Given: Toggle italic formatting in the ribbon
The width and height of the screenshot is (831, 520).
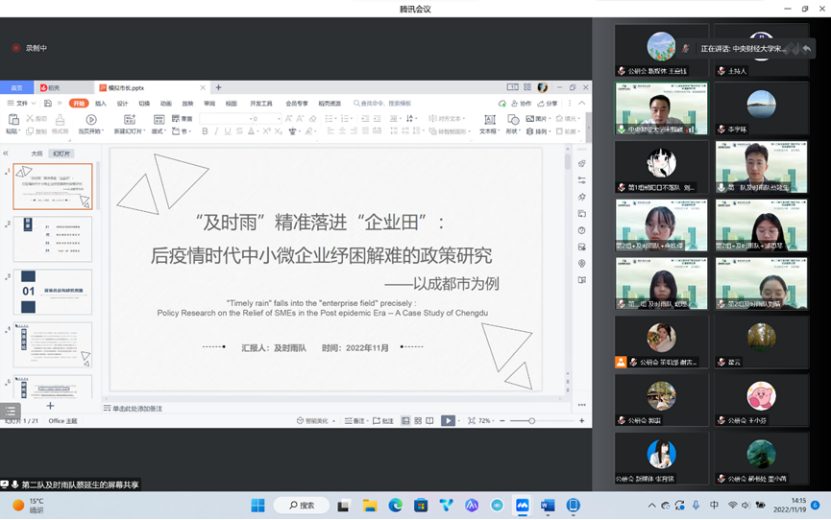Looking at the screenshot, I should click(x=214, y=131).
